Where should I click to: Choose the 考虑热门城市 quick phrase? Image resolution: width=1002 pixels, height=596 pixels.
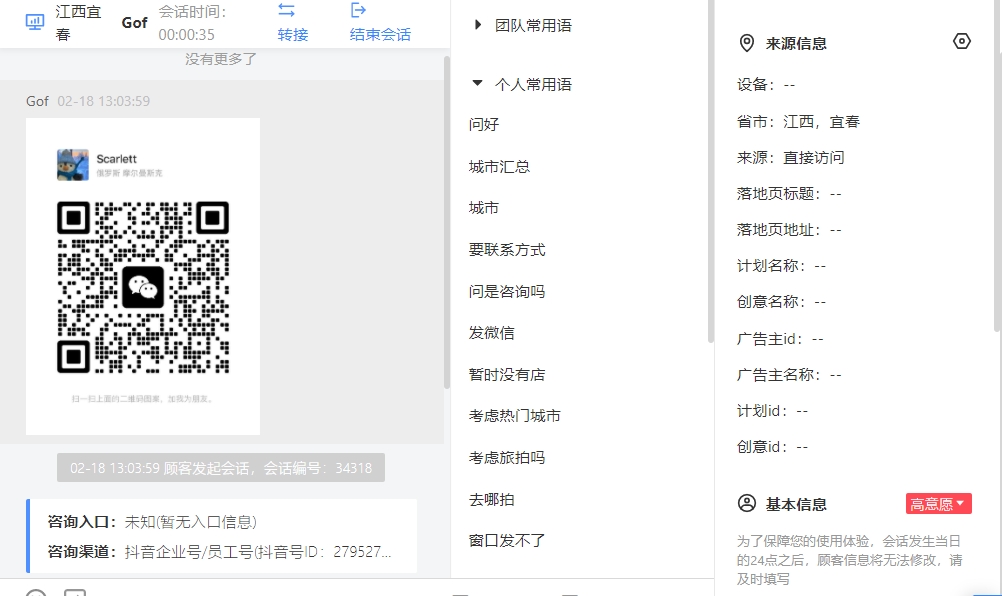(x=514, y=416)
